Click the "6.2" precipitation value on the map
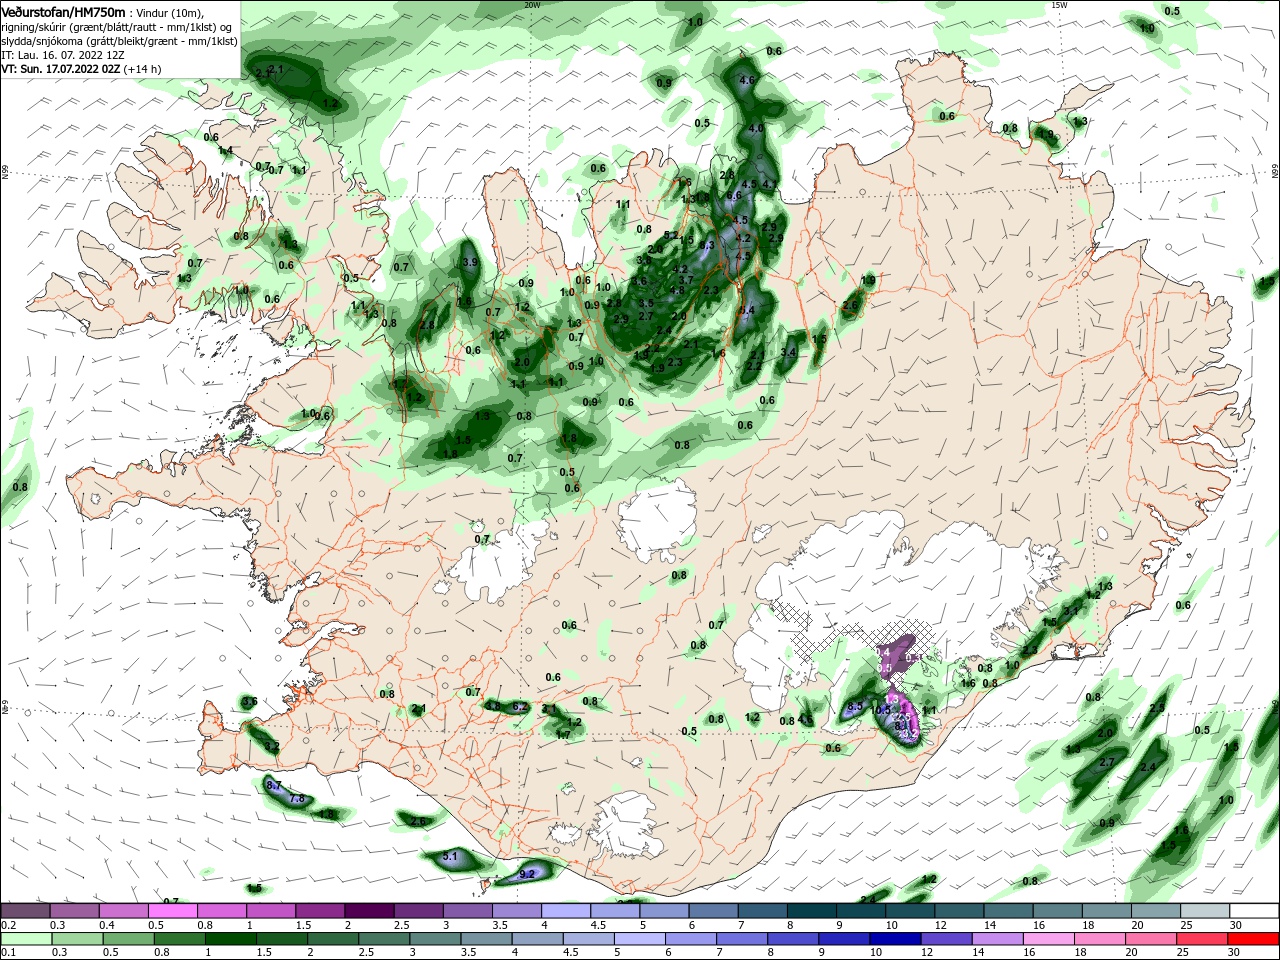Viewport: 1280px width, 960px height. tap(519, 706)
